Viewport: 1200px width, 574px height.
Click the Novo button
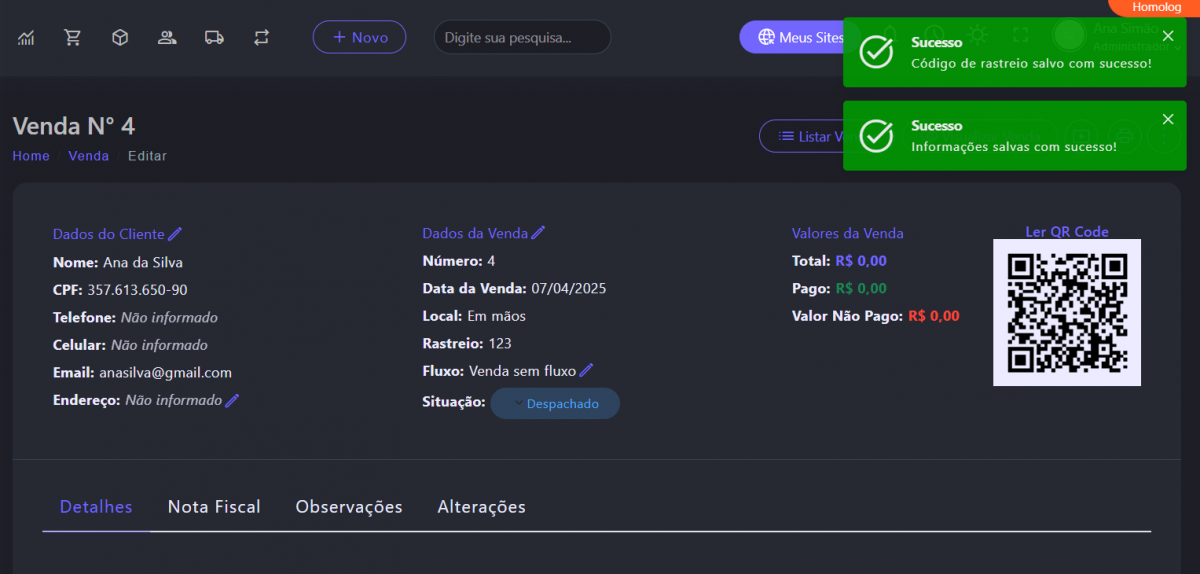click(359, 37)
